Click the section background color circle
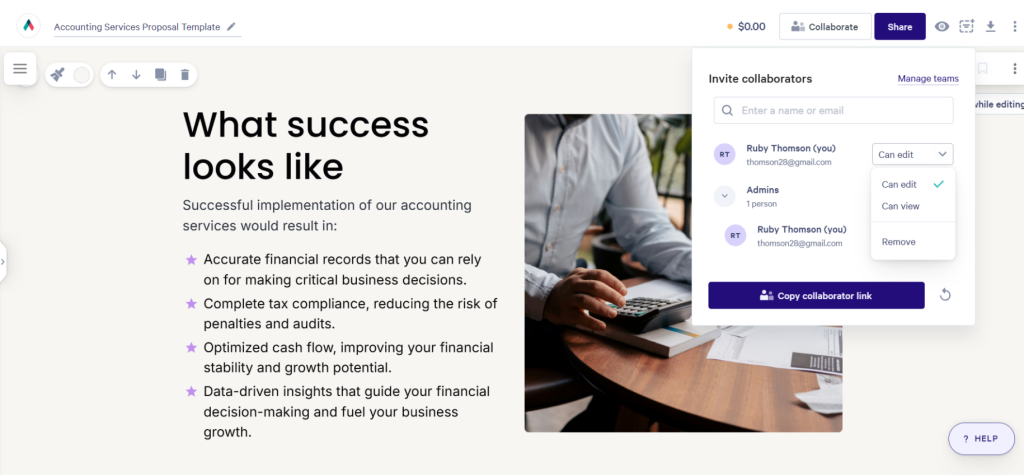 82,75
